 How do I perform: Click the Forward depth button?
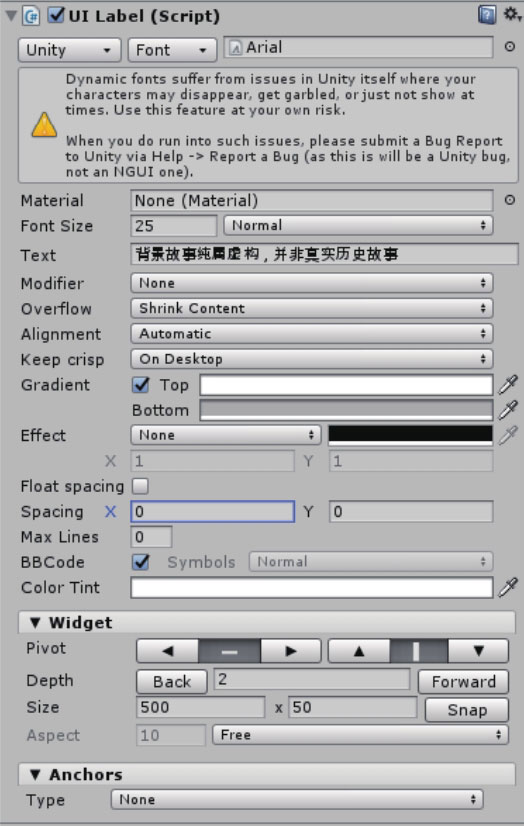[463, 682]
